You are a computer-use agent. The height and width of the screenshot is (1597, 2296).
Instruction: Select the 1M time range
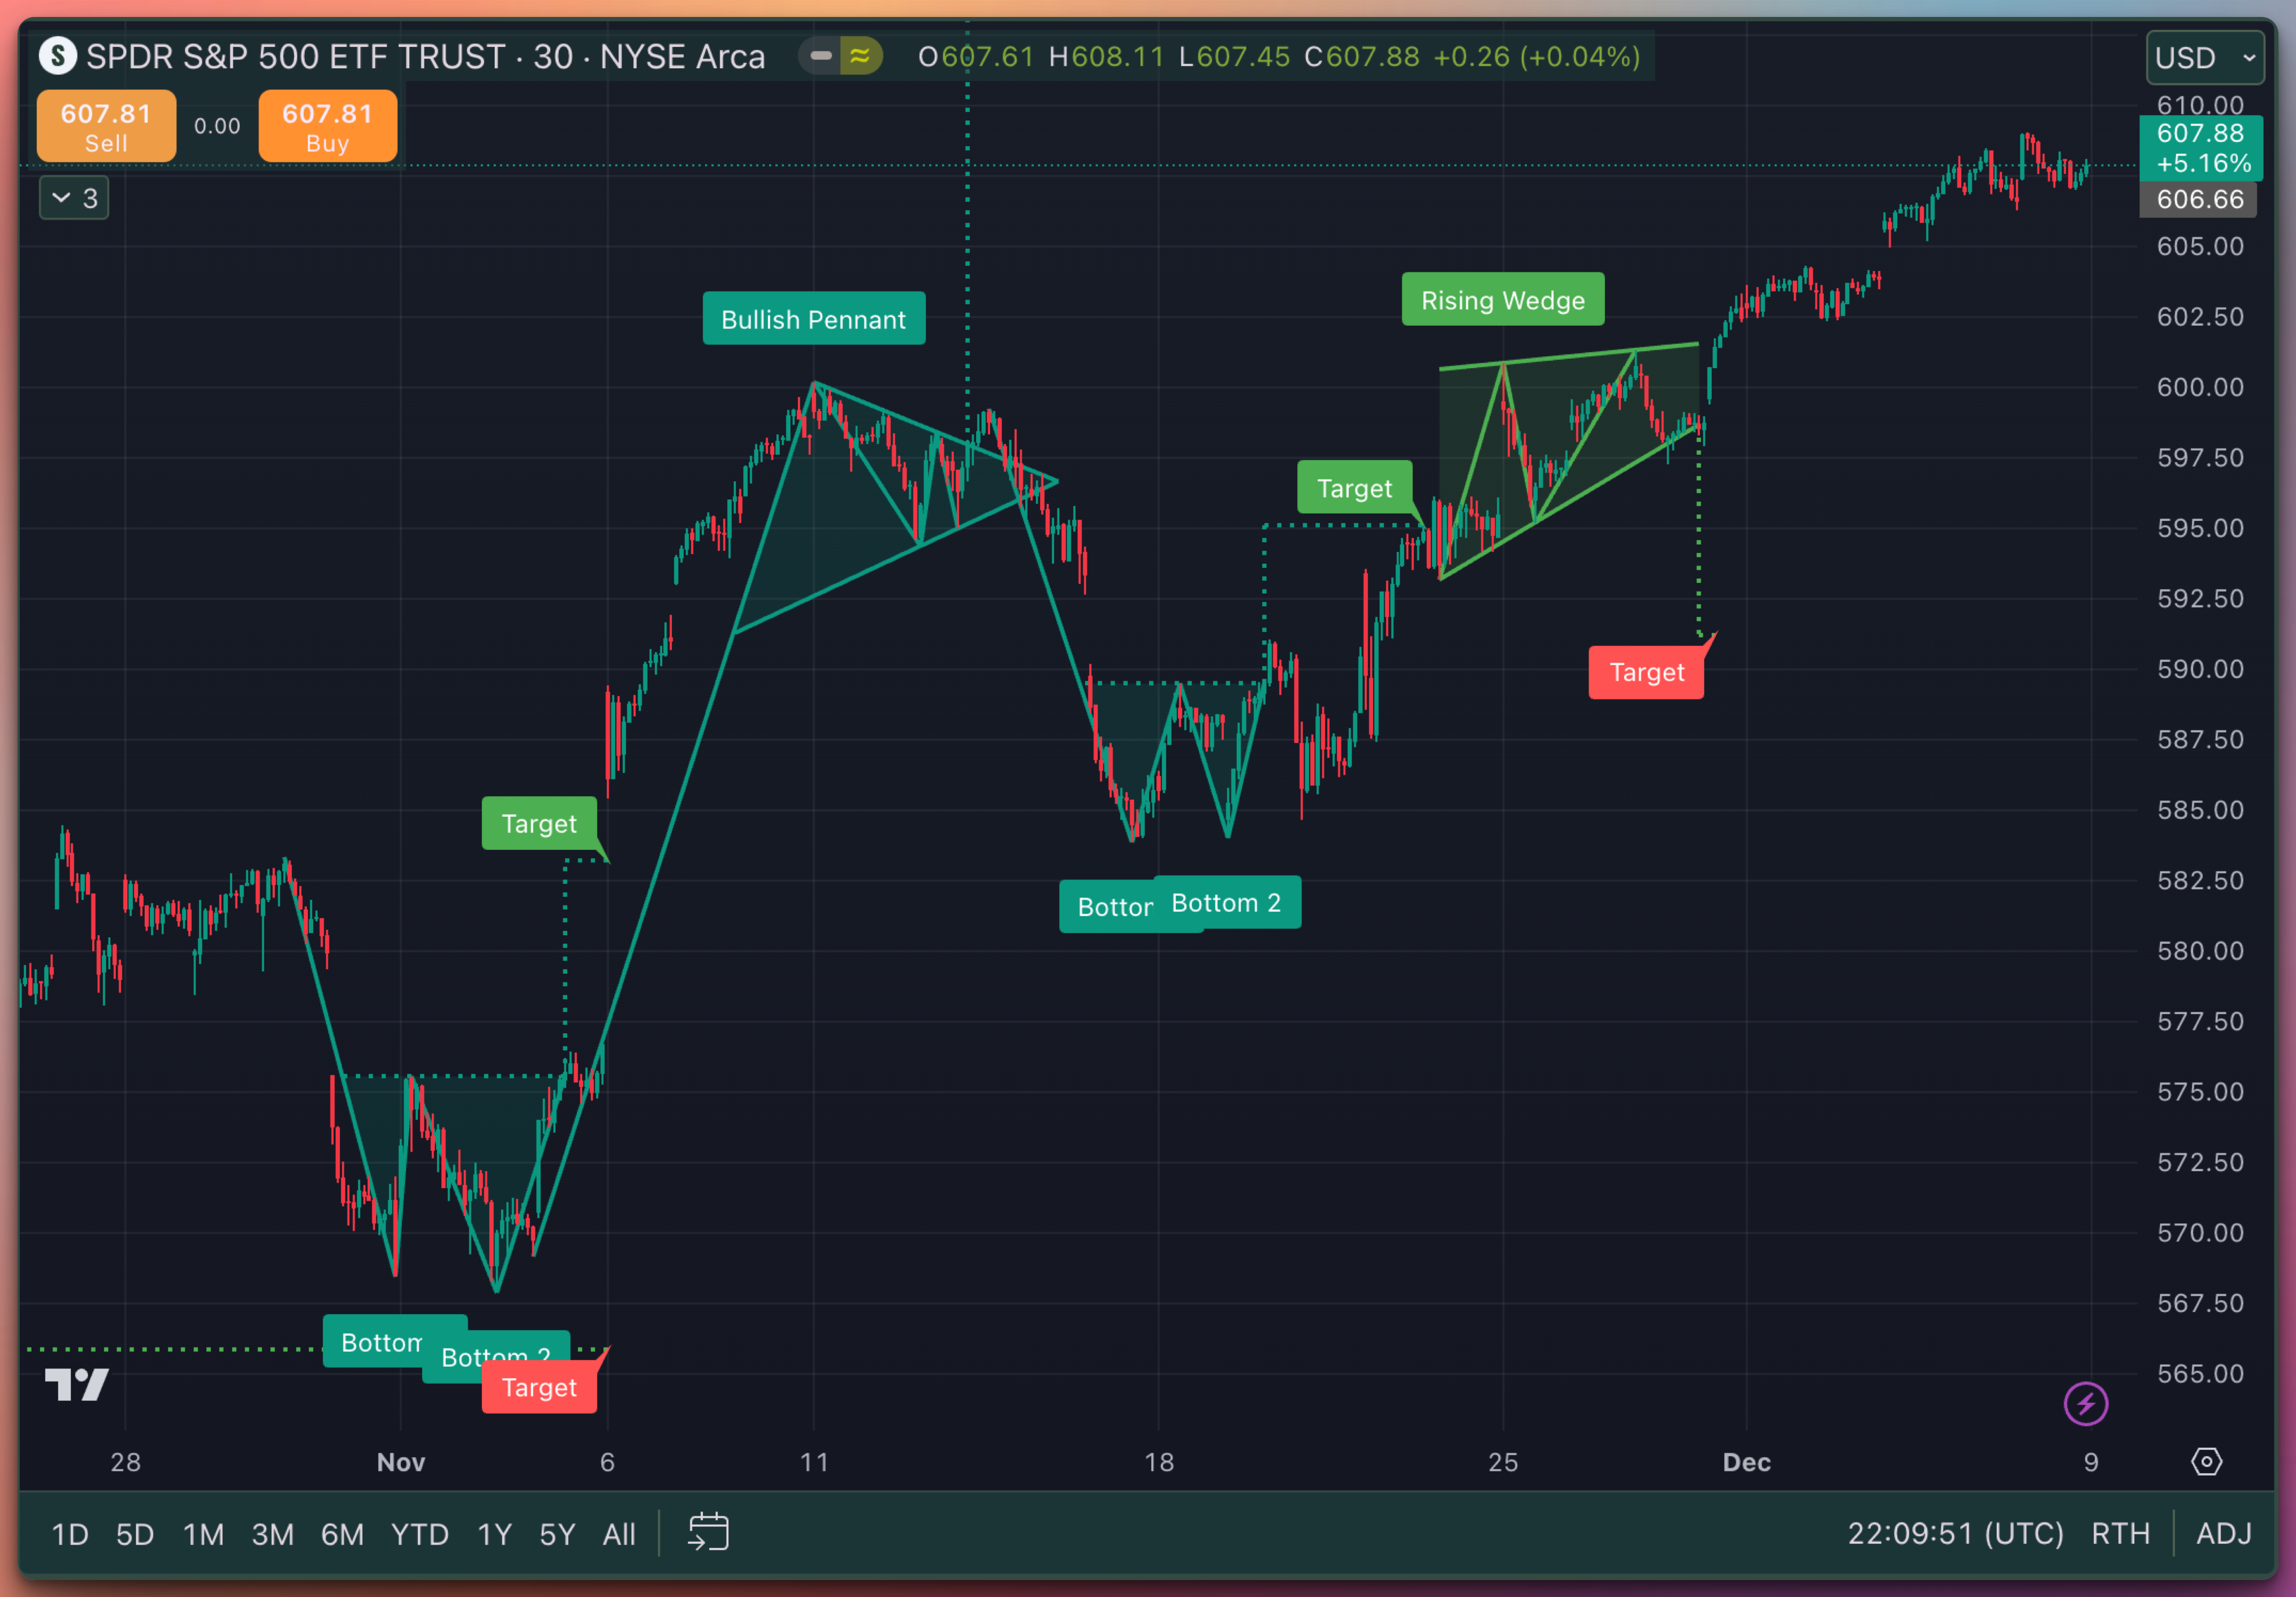pos(203,1534)
